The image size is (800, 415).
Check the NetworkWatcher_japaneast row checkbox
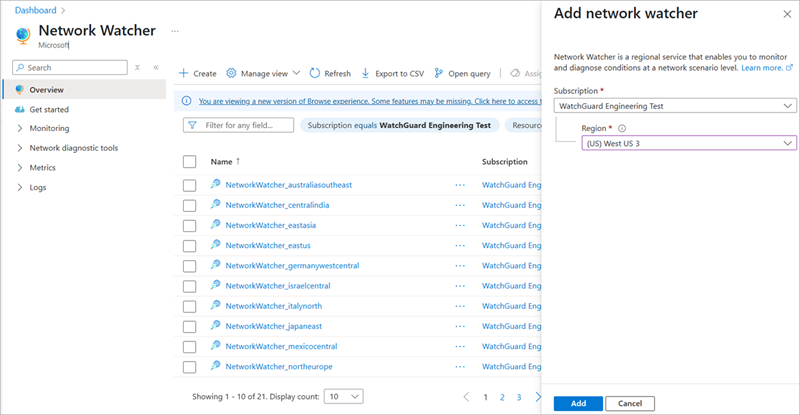(189, 326)
